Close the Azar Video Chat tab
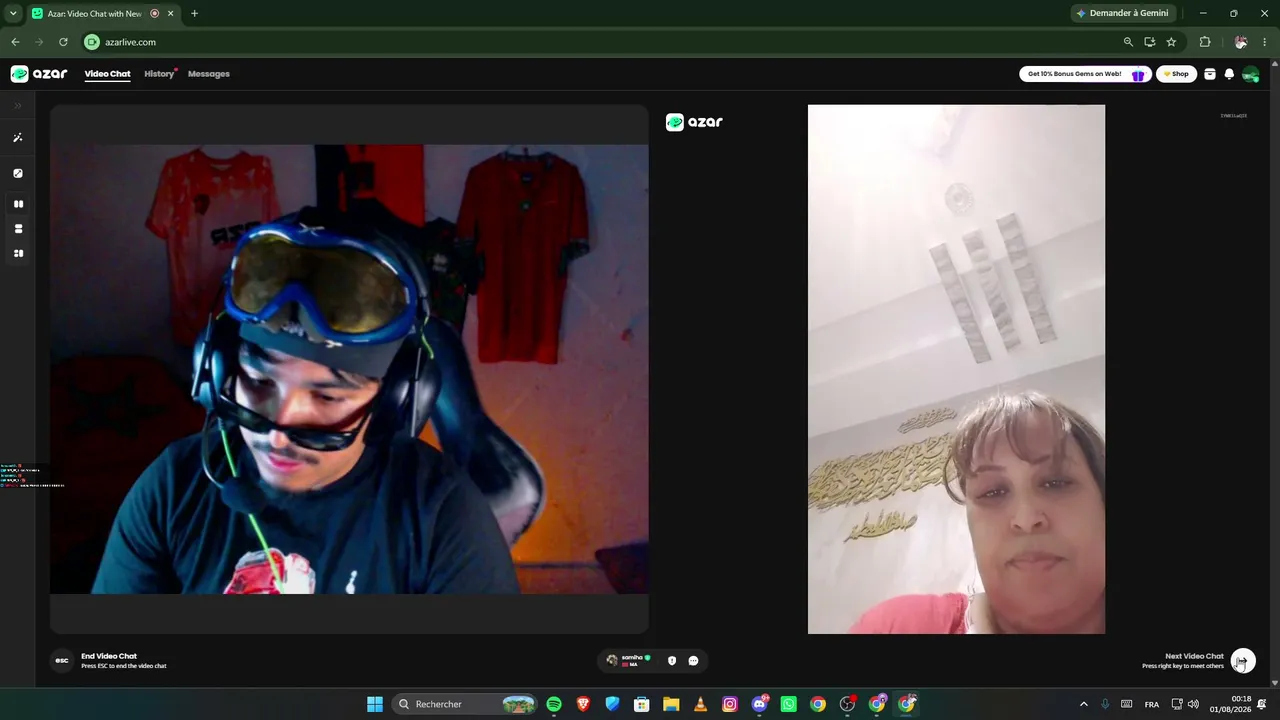Viewport: 1280px width, 720px height. pos(171,14)
